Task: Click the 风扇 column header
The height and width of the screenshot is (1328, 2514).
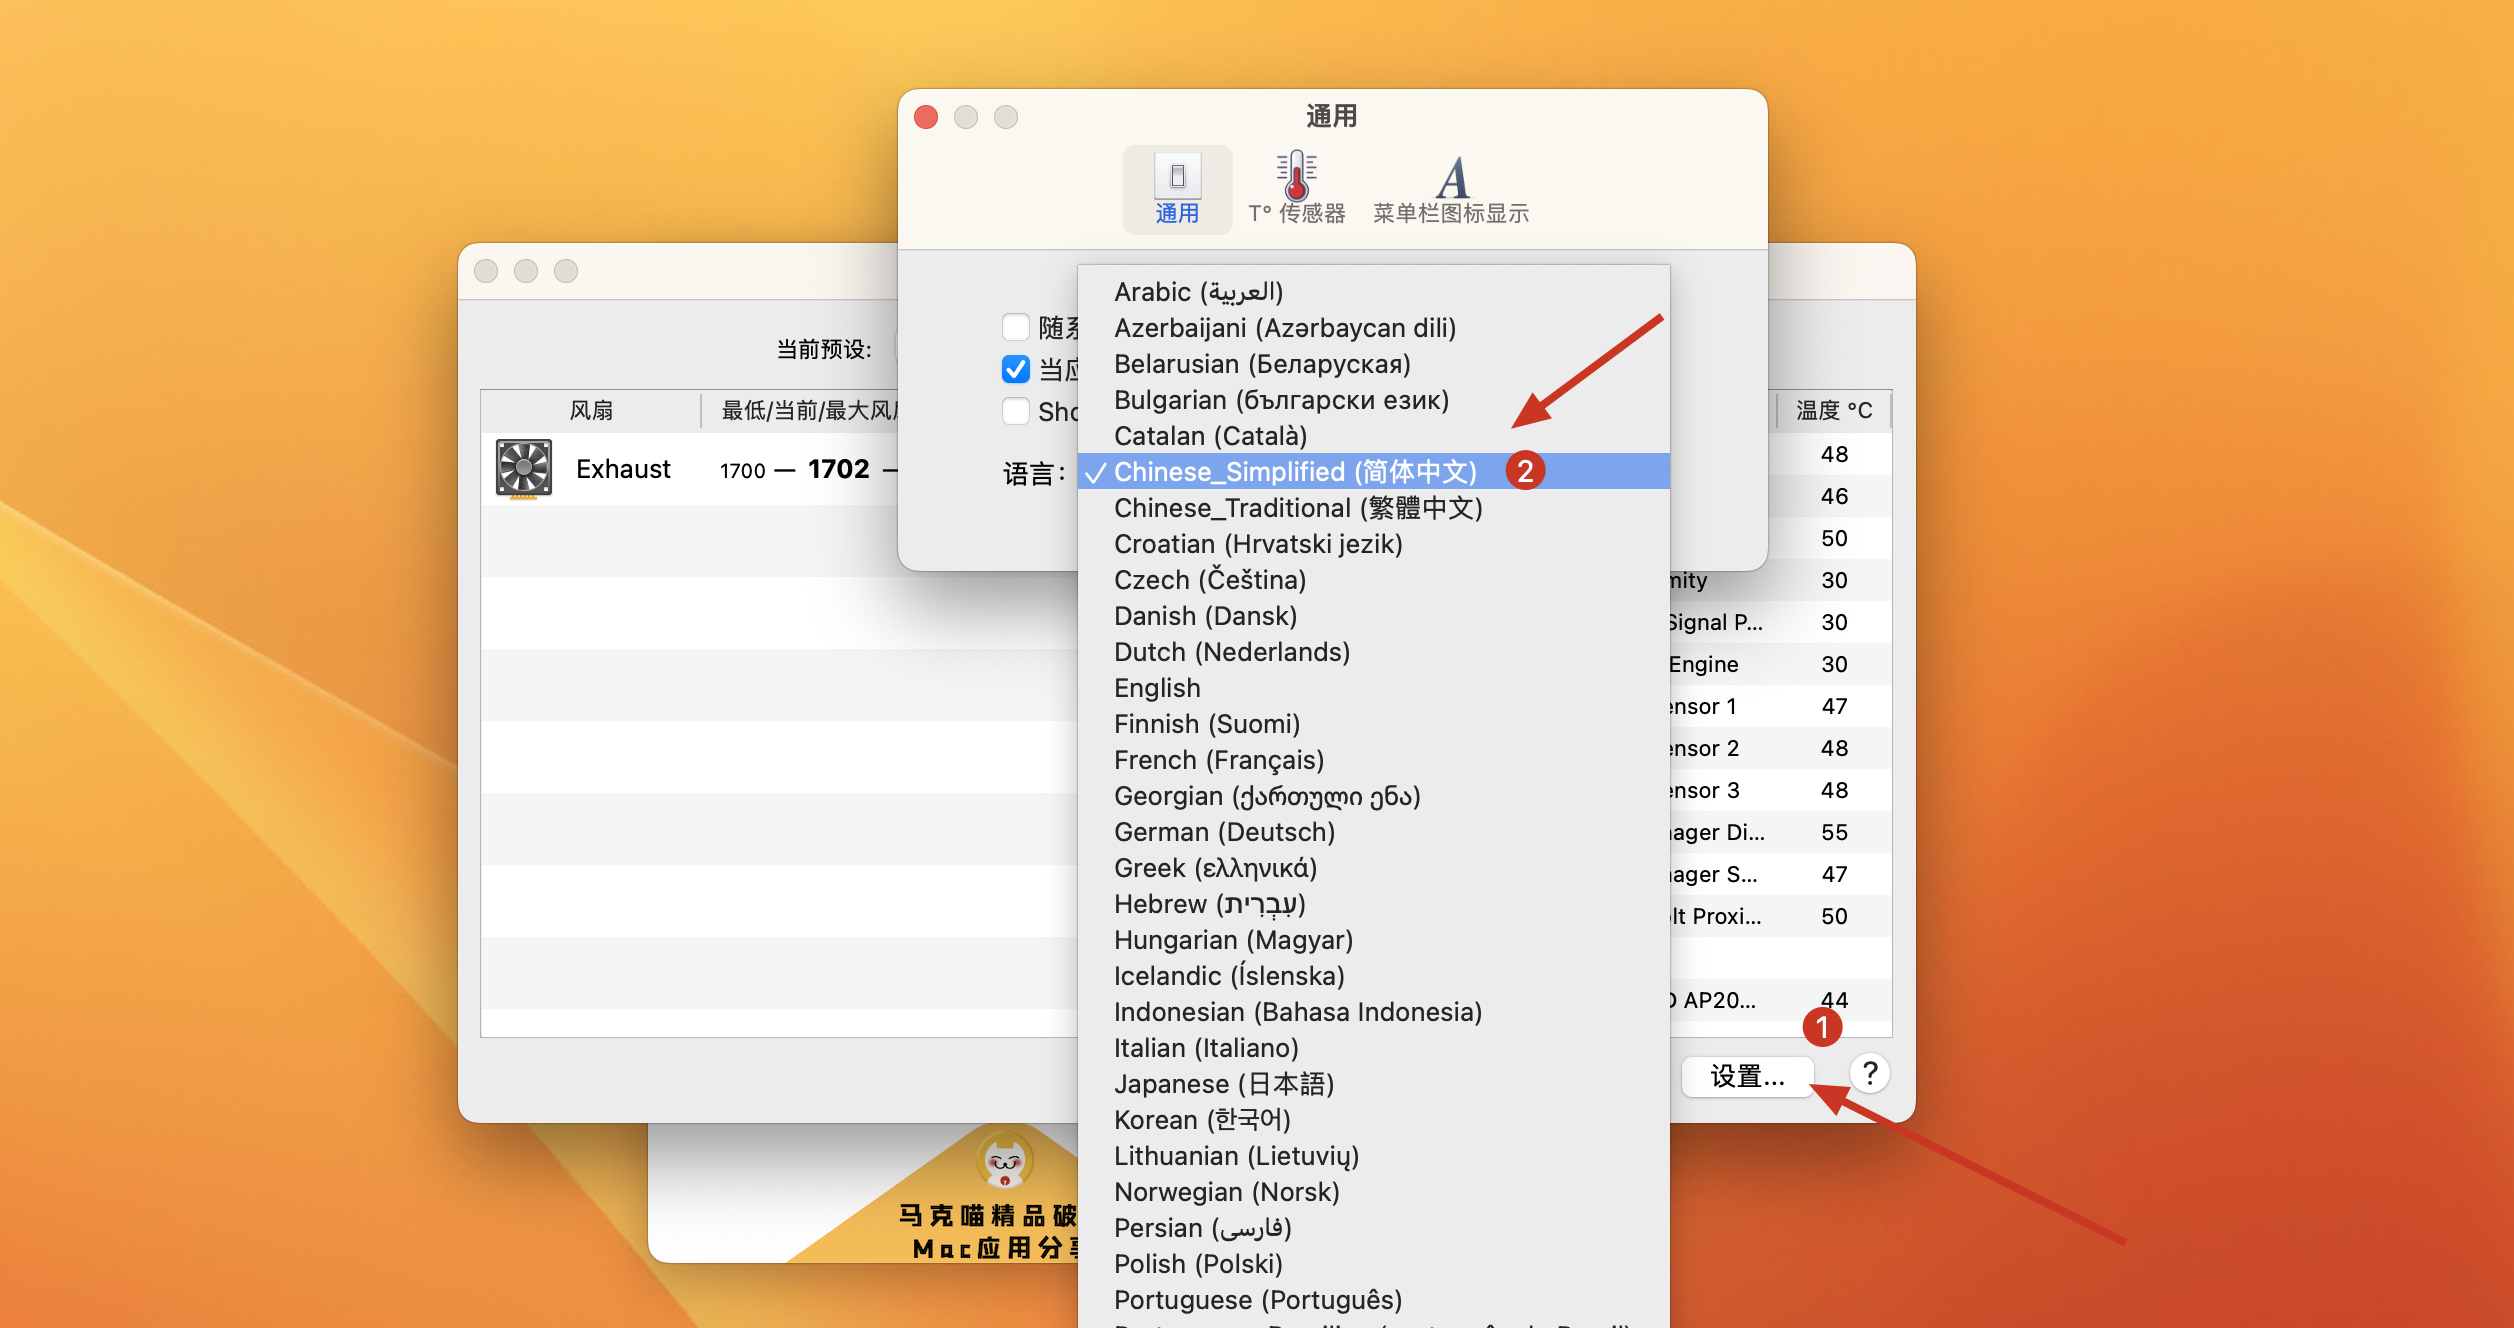Action: [x=590, y=410]
